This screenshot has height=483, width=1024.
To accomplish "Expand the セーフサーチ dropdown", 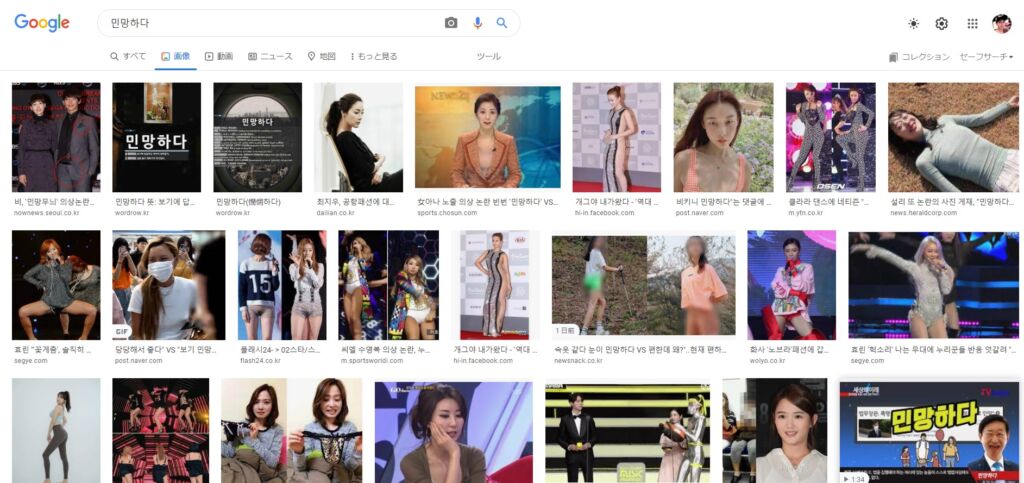I will pos(986,57).
